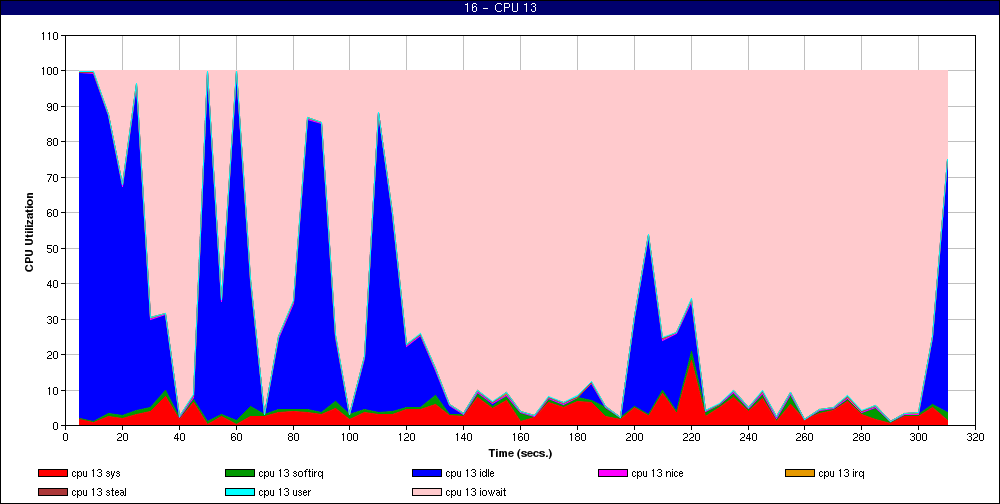Screen dimensions: 1000x504
Task: Select the "cpu 13 sys" legend label
Action: (x=104, y=473)
